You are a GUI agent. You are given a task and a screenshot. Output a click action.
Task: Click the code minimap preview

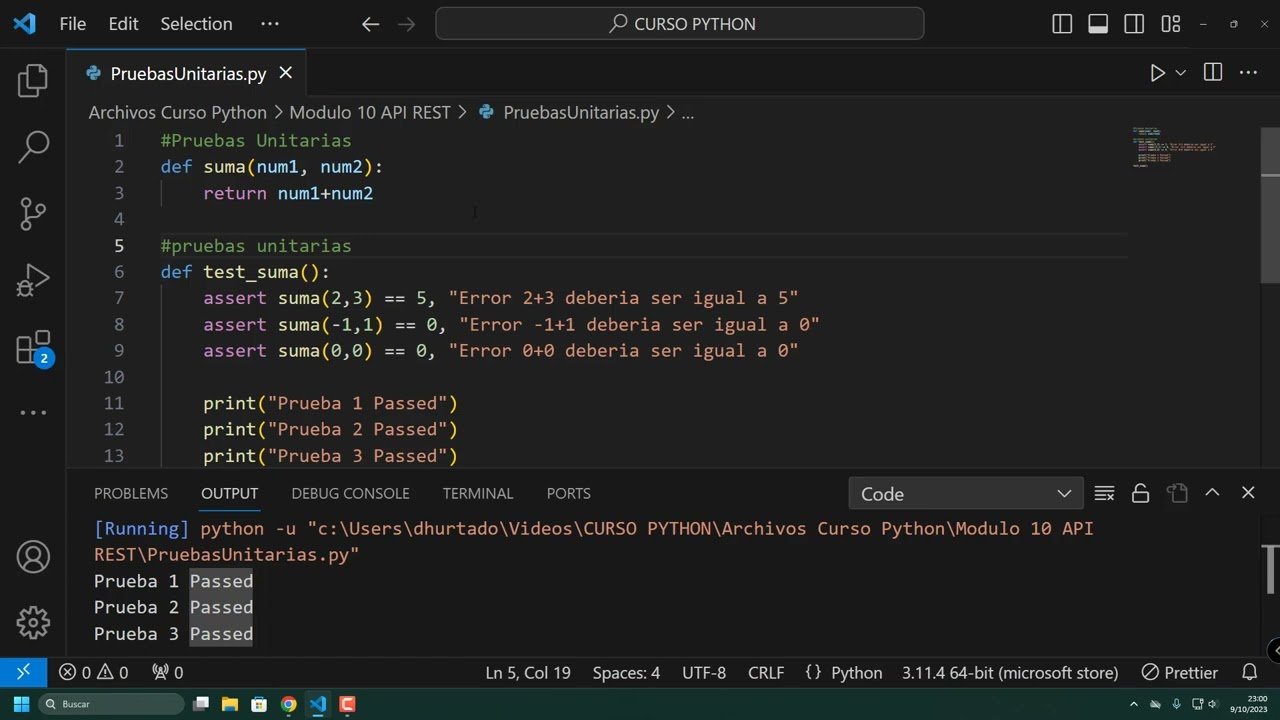(1174, 147)
